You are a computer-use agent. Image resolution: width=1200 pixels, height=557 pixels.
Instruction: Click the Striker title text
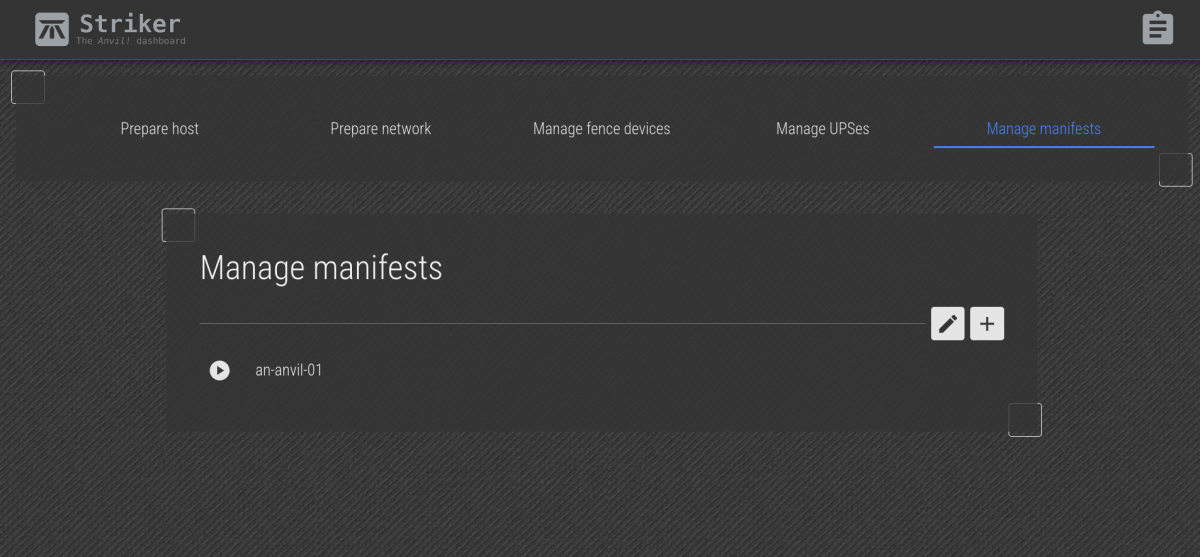point(130,22)
